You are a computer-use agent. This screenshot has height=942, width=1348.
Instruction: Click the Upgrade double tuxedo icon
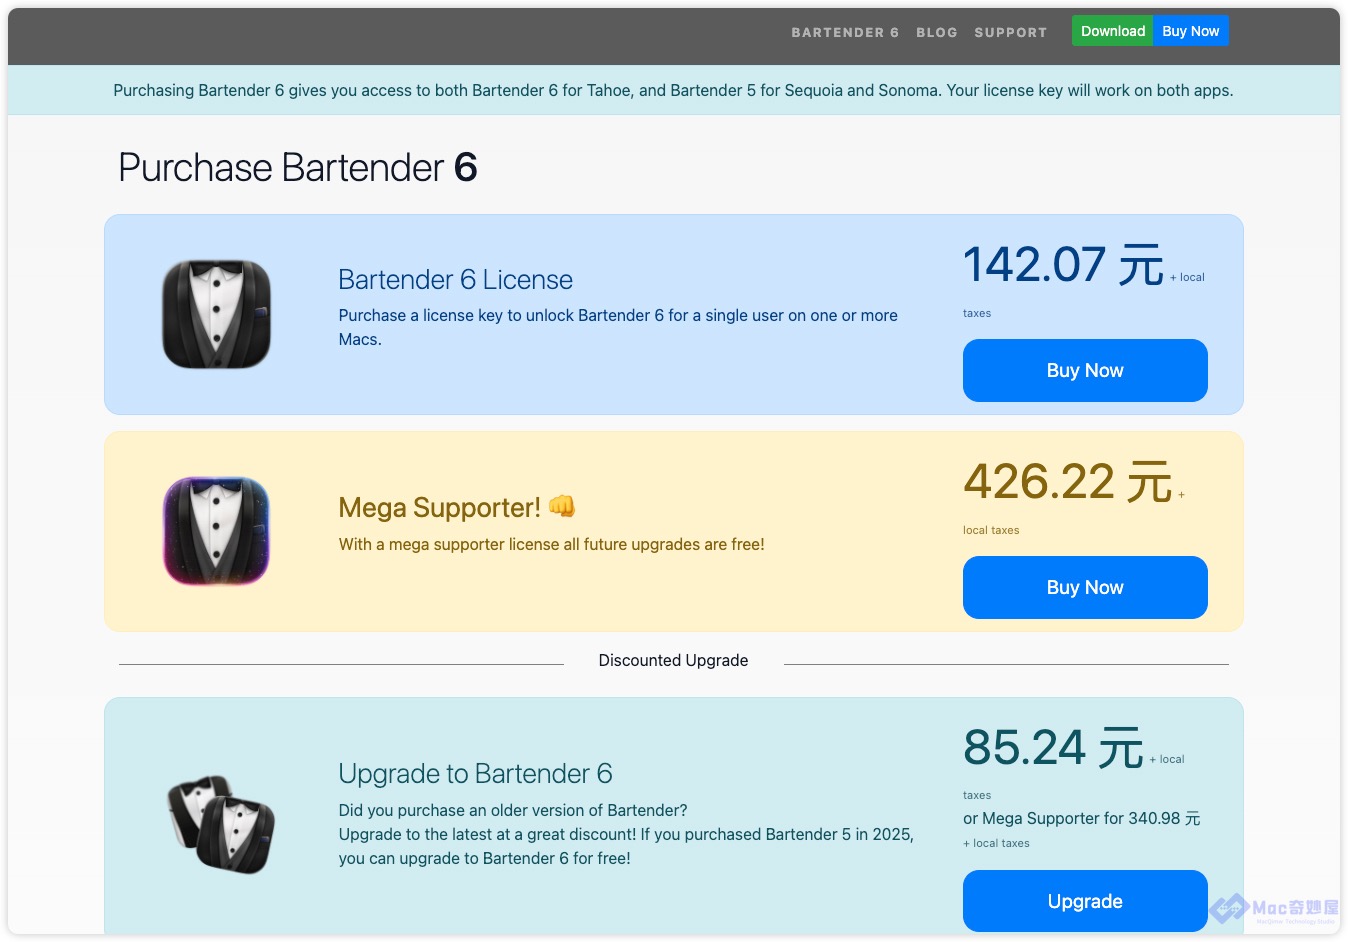pyautogui.click(x=220, y=824)
